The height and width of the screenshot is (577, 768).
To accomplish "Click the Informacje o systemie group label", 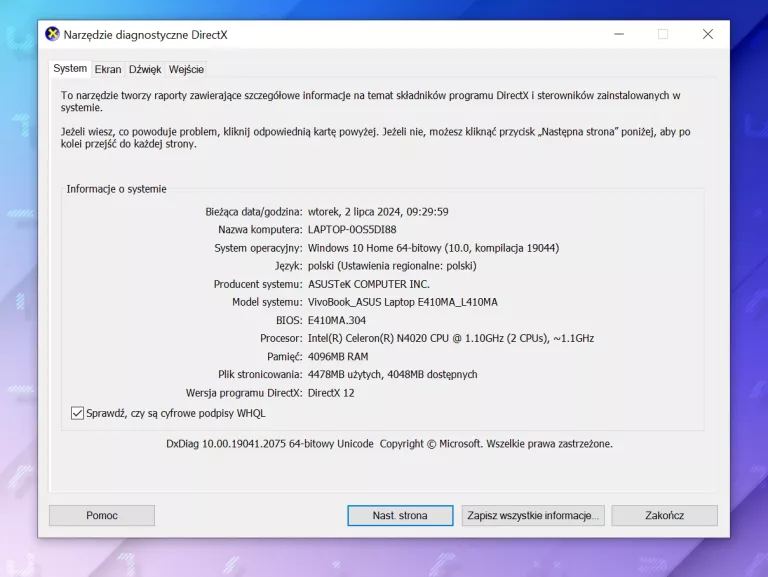I will pyautogui.click(x=117, y=189).
